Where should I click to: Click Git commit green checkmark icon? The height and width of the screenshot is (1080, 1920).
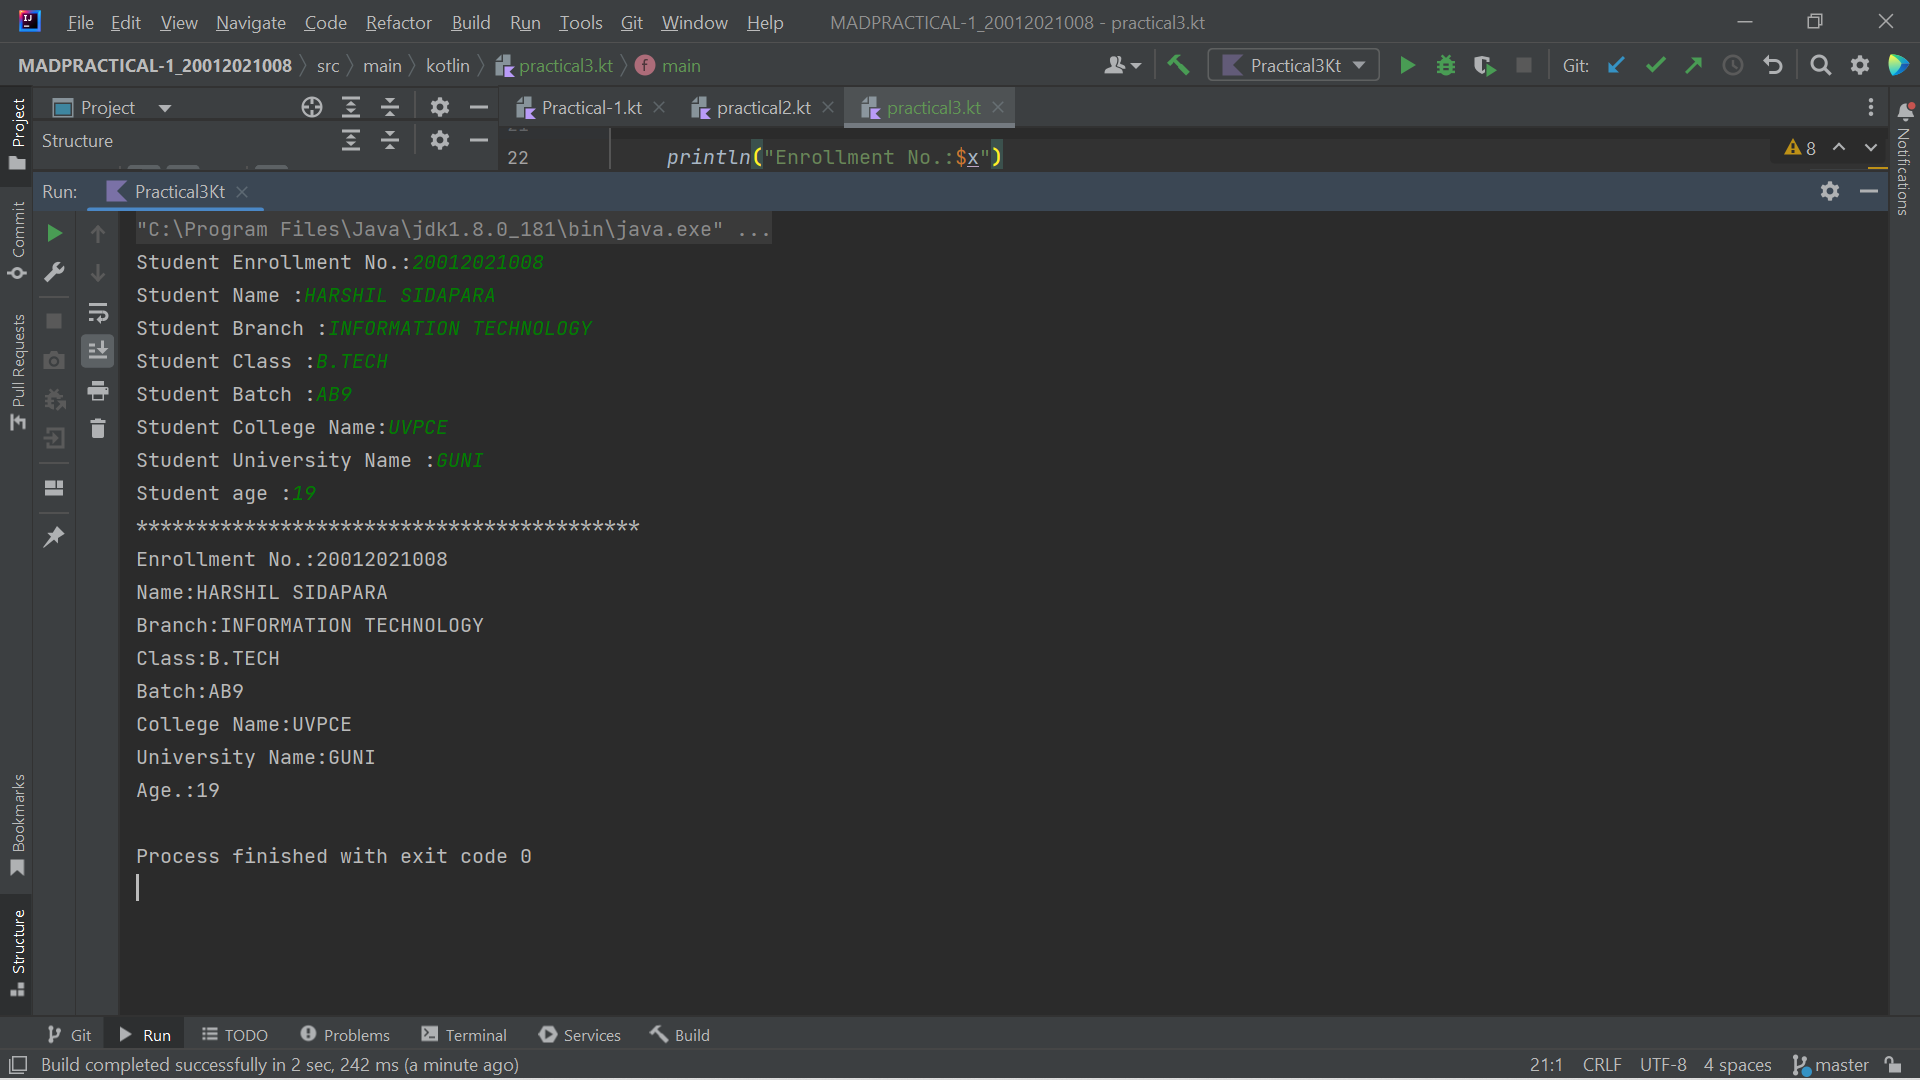click(x=1655, y=66)
